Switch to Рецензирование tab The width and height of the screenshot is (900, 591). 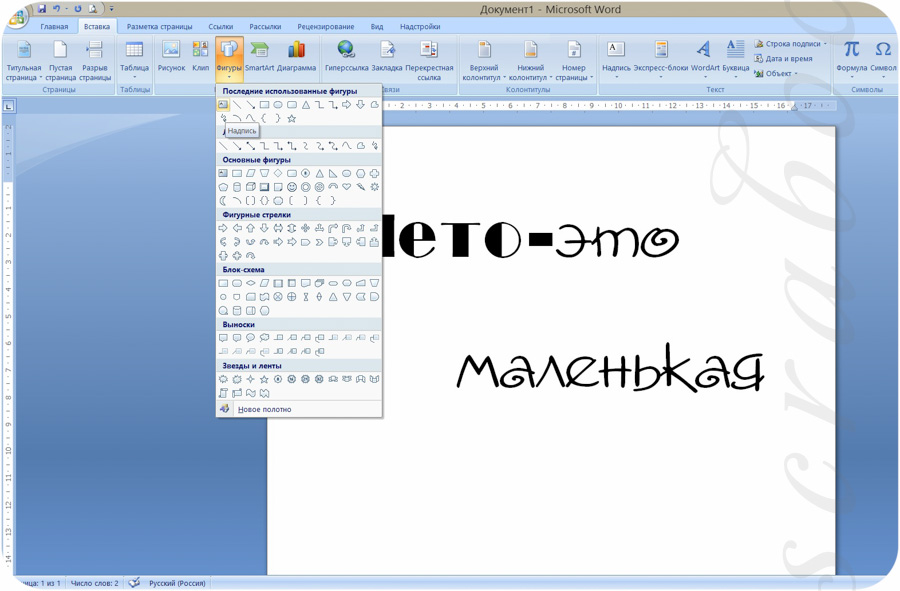coord(325,26)
